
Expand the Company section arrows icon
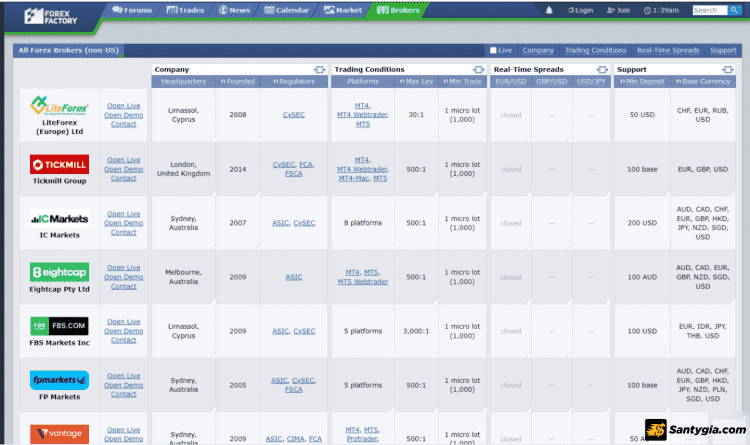[x=320, y=69]
